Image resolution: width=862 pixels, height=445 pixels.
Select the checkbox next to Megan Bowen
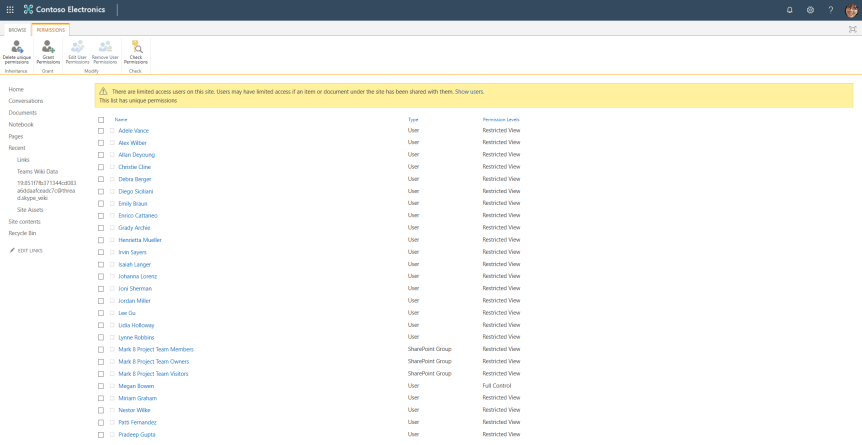click(101, 386)
